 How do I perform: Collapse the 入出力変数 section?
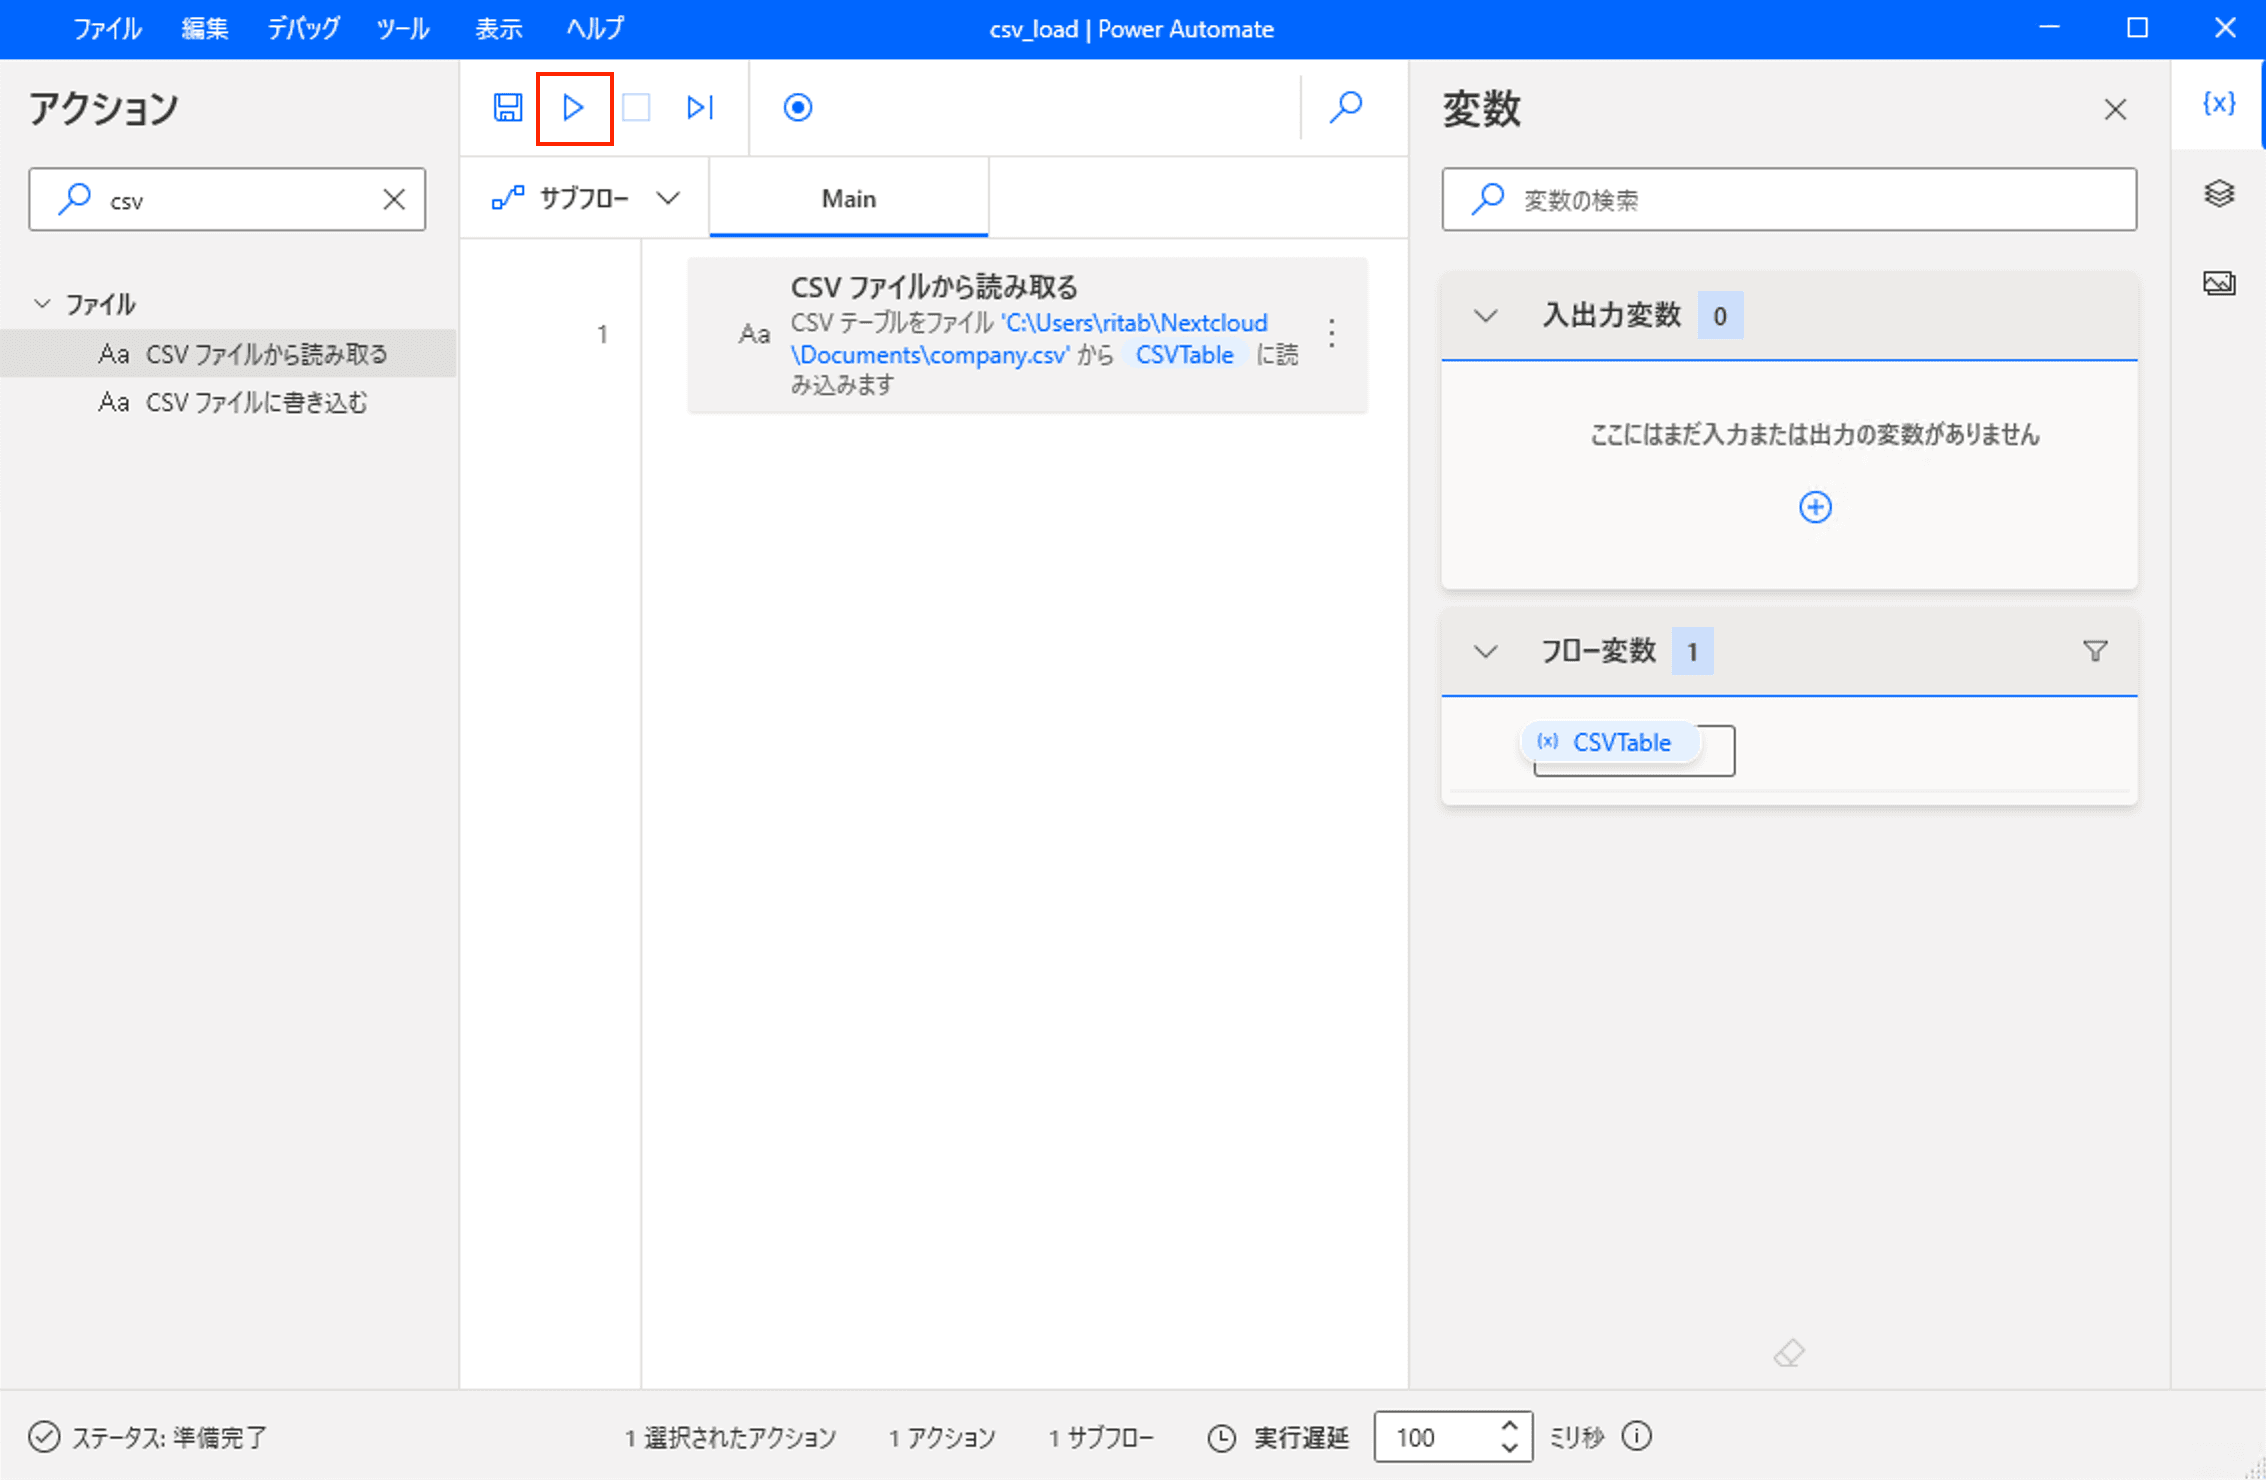click(1486, 316)
